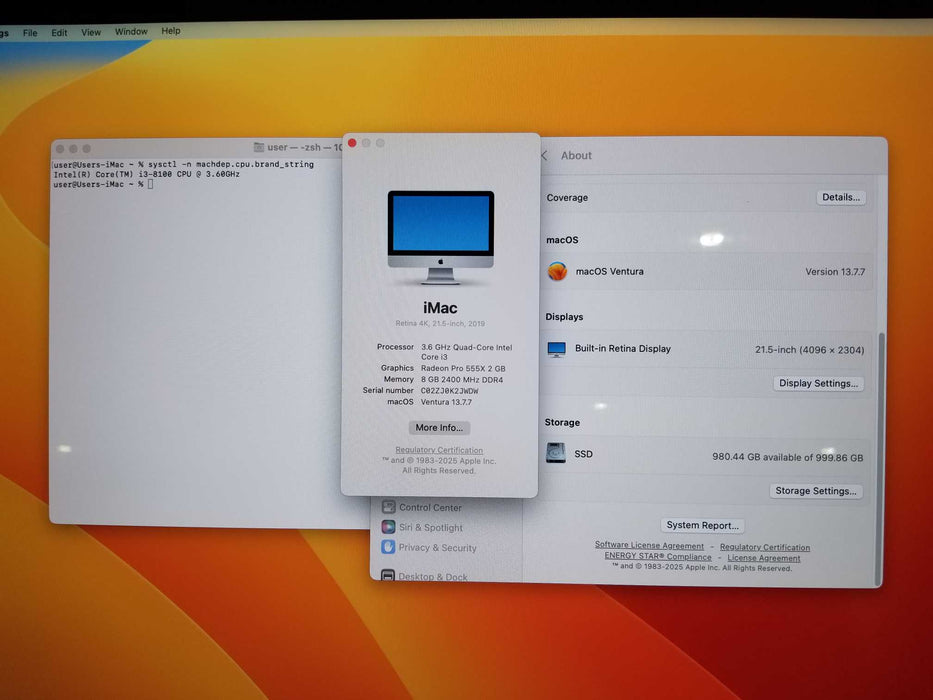This screenshot has width=933, height=700.
Task: Click Coverage Details... button
Action: tap(841, 197)
